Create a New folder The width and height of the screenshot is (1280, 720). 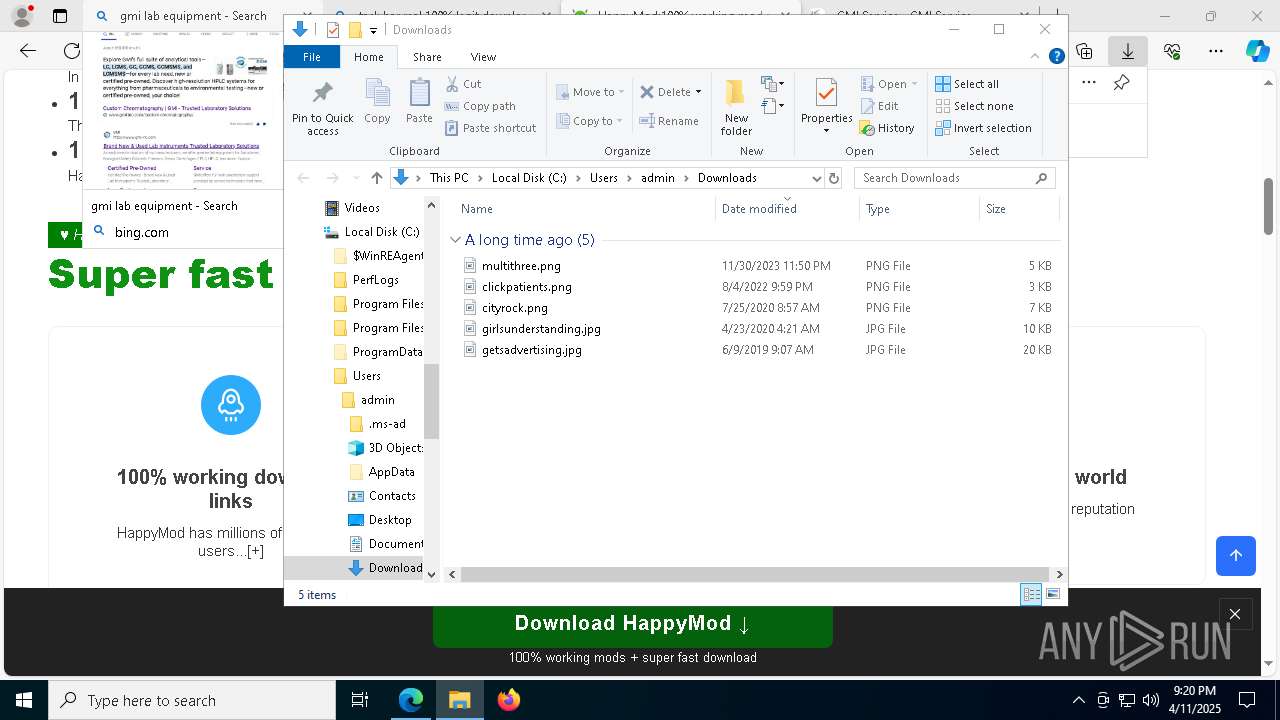pos(736,107)
